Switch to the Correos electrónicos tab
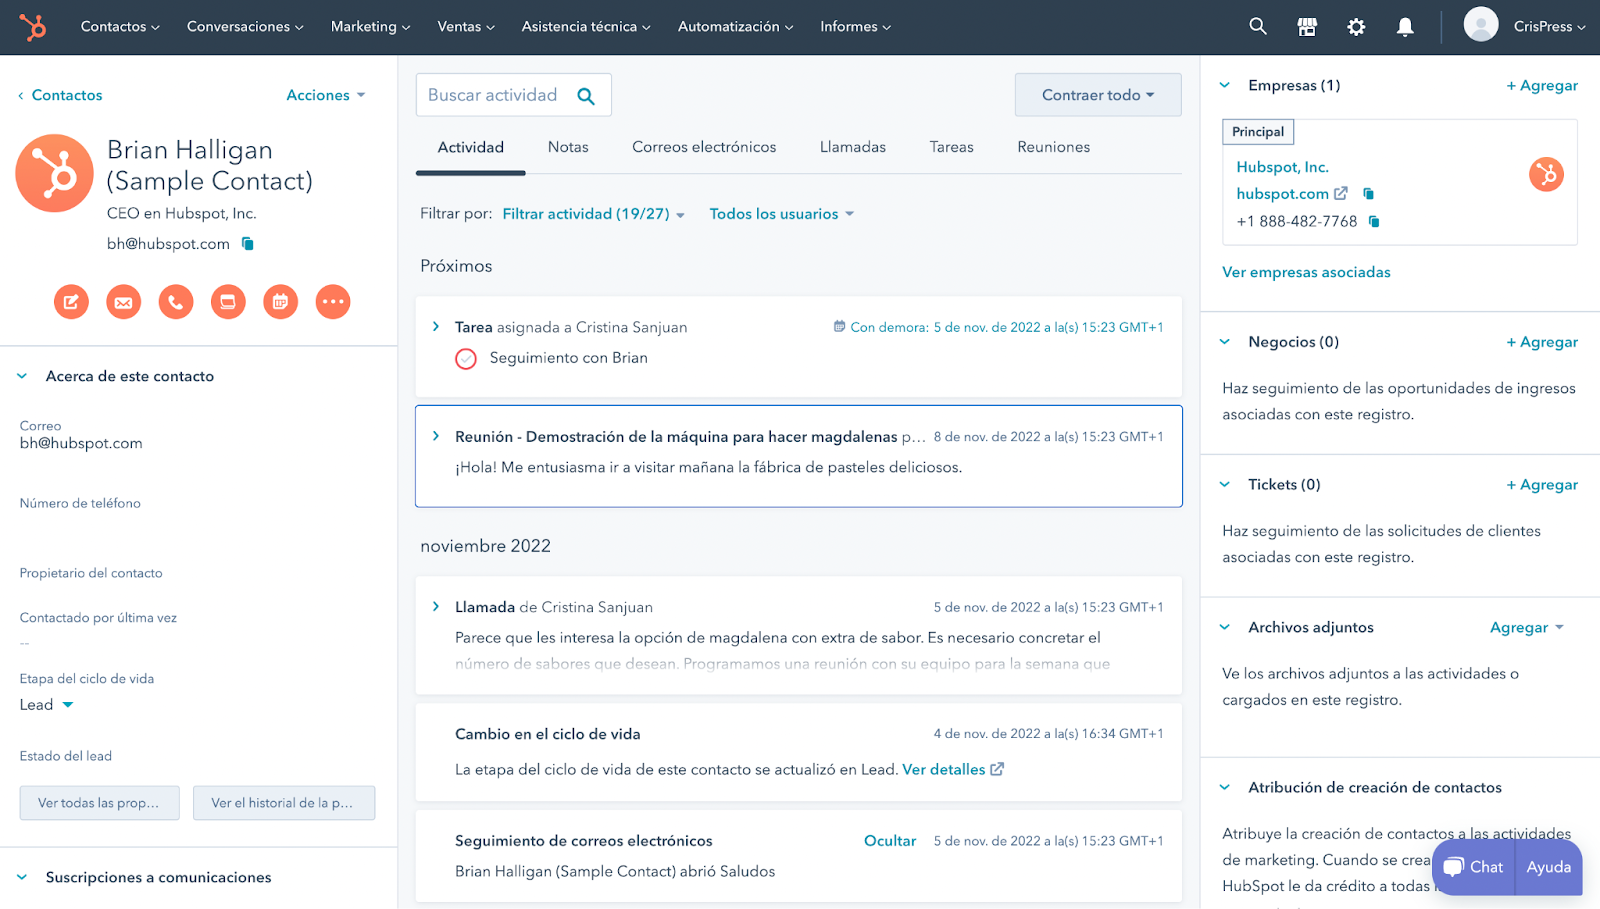Screen dimensions: 1600x909 (x=704, y=147)
